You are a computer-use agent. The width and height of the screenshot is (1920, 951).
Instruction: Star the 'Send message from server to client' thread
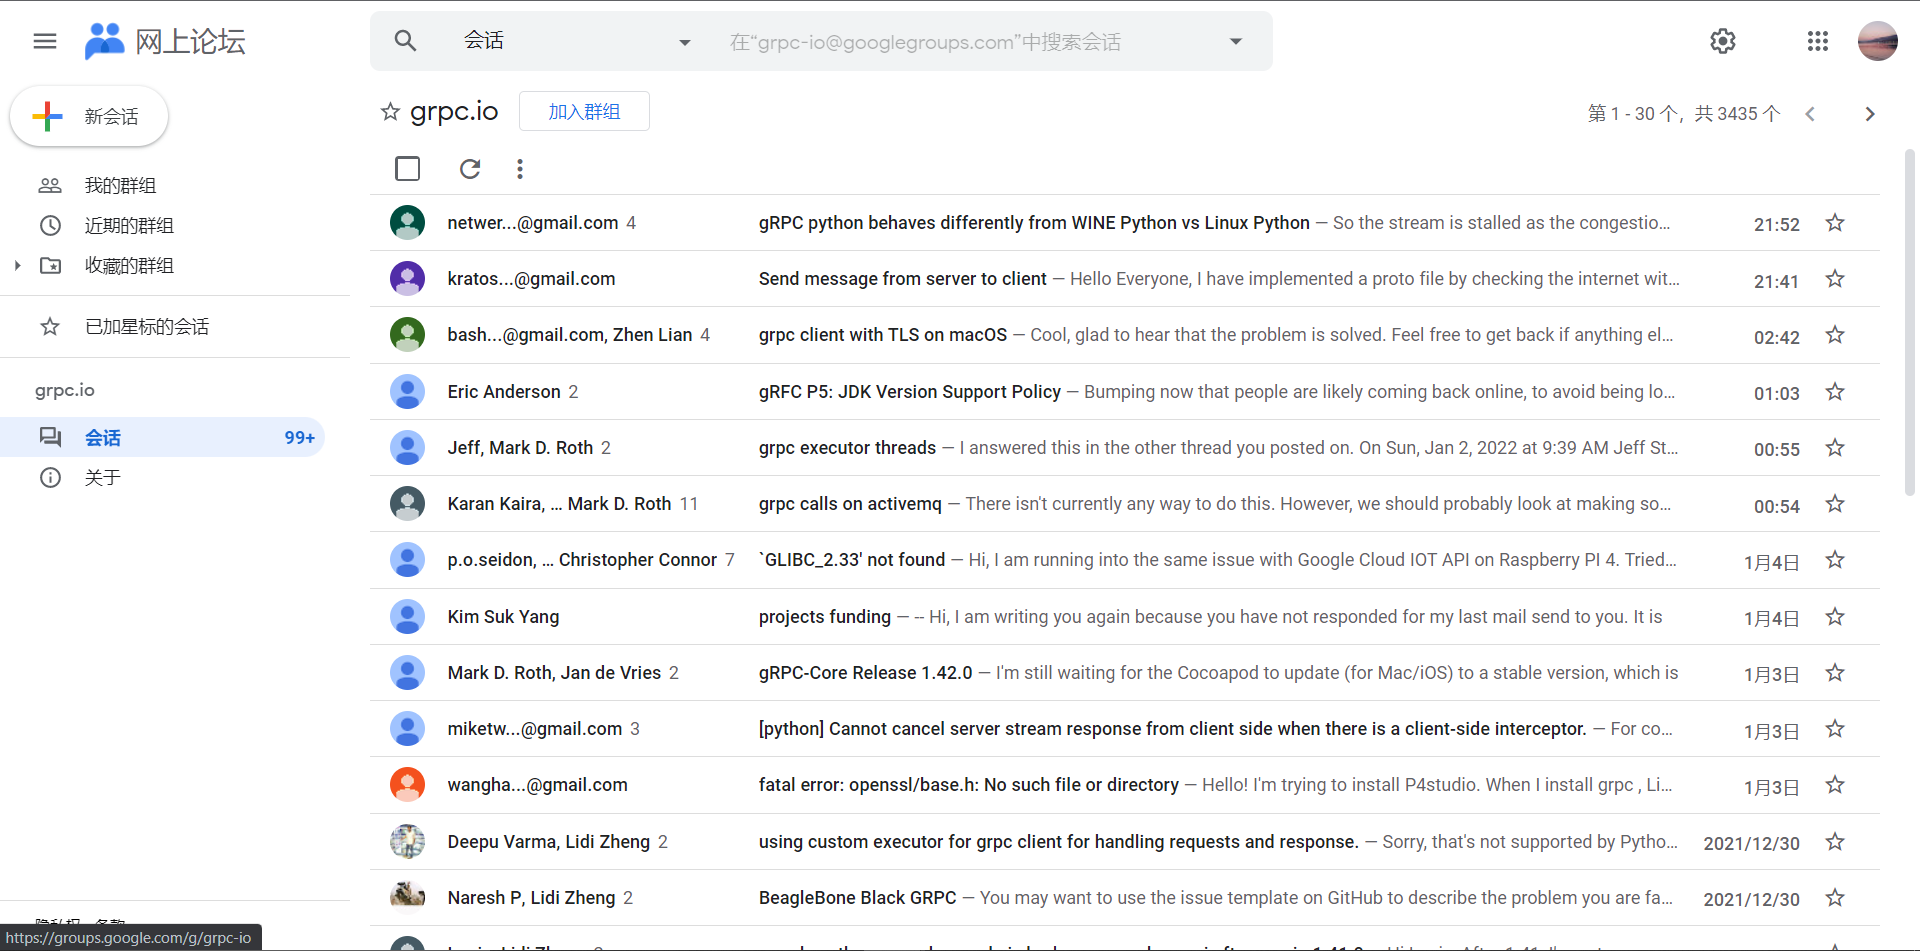pos(1835,278)
